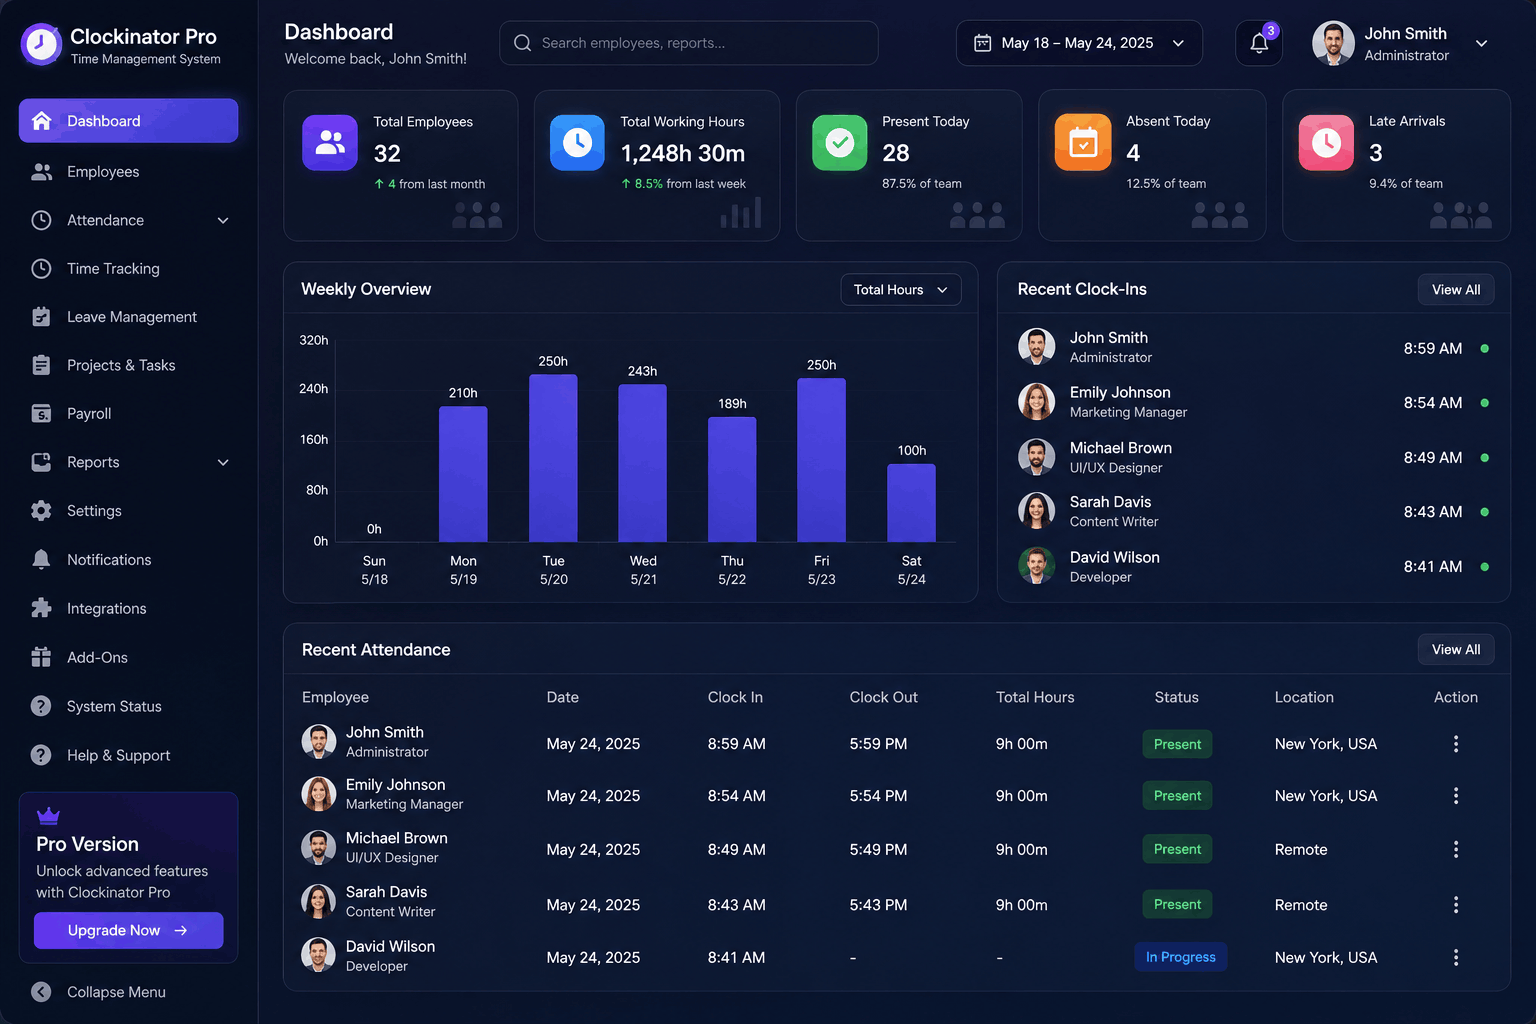Open actions menu for David Wilson row
This screenshot has height=1024, width=1536.
(x=1455, y=957)
